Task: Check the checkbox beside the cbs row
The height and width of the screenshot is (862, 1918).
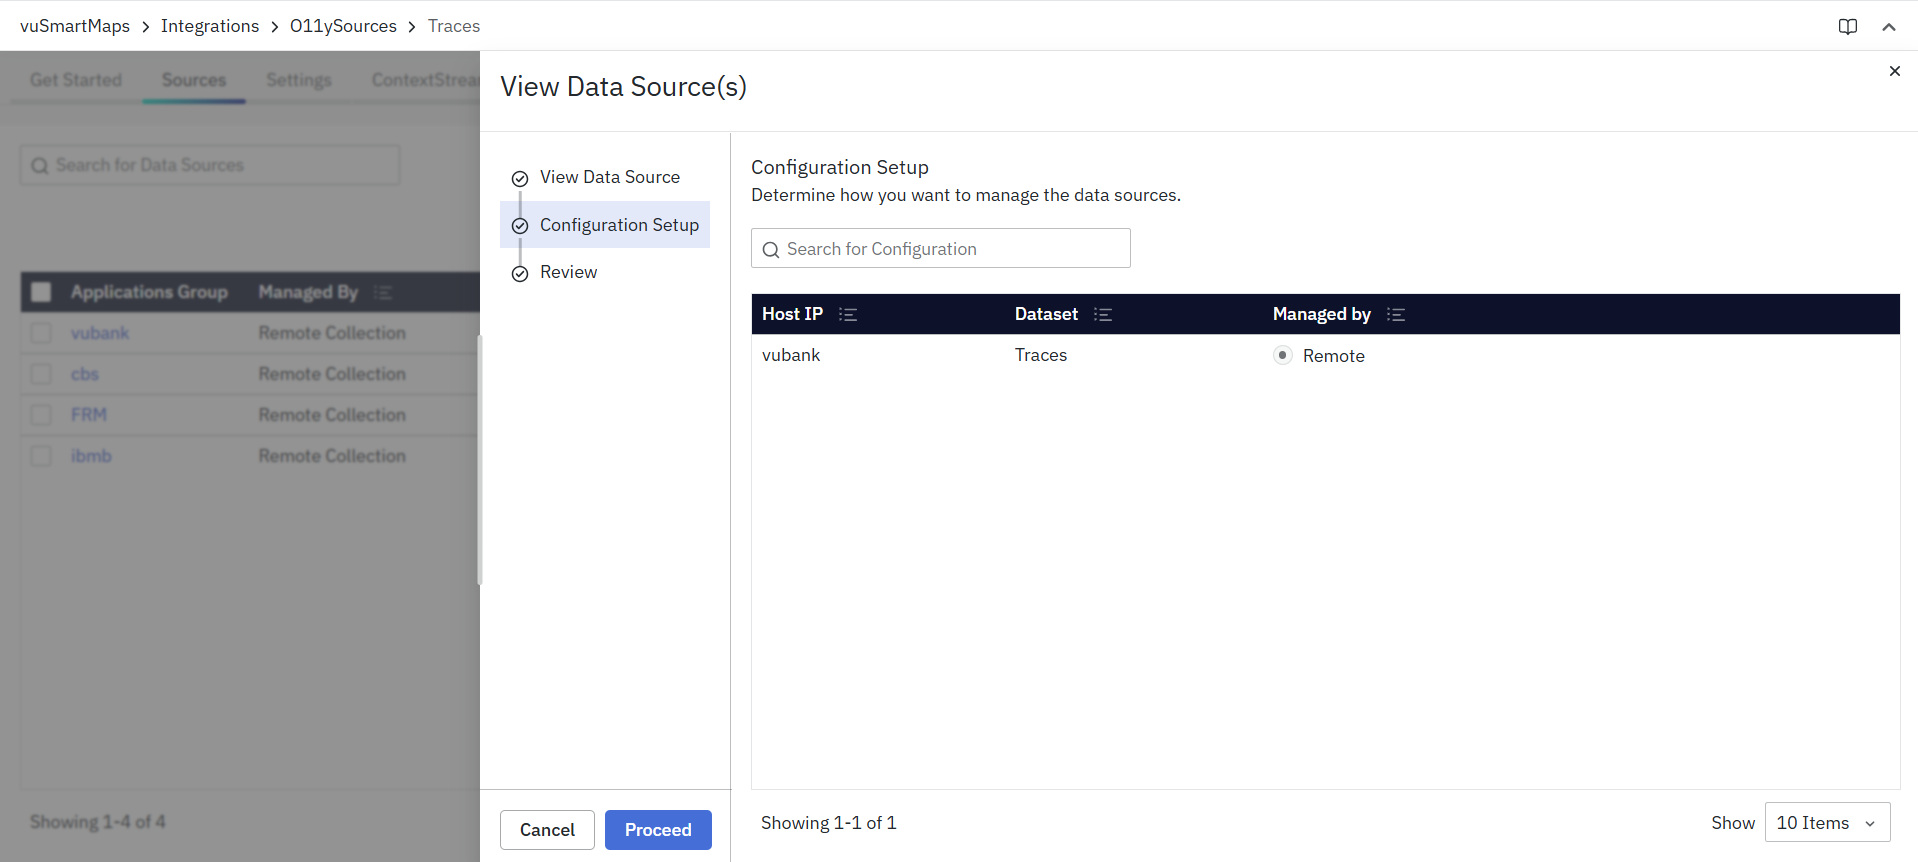Action: coord(41,374)
